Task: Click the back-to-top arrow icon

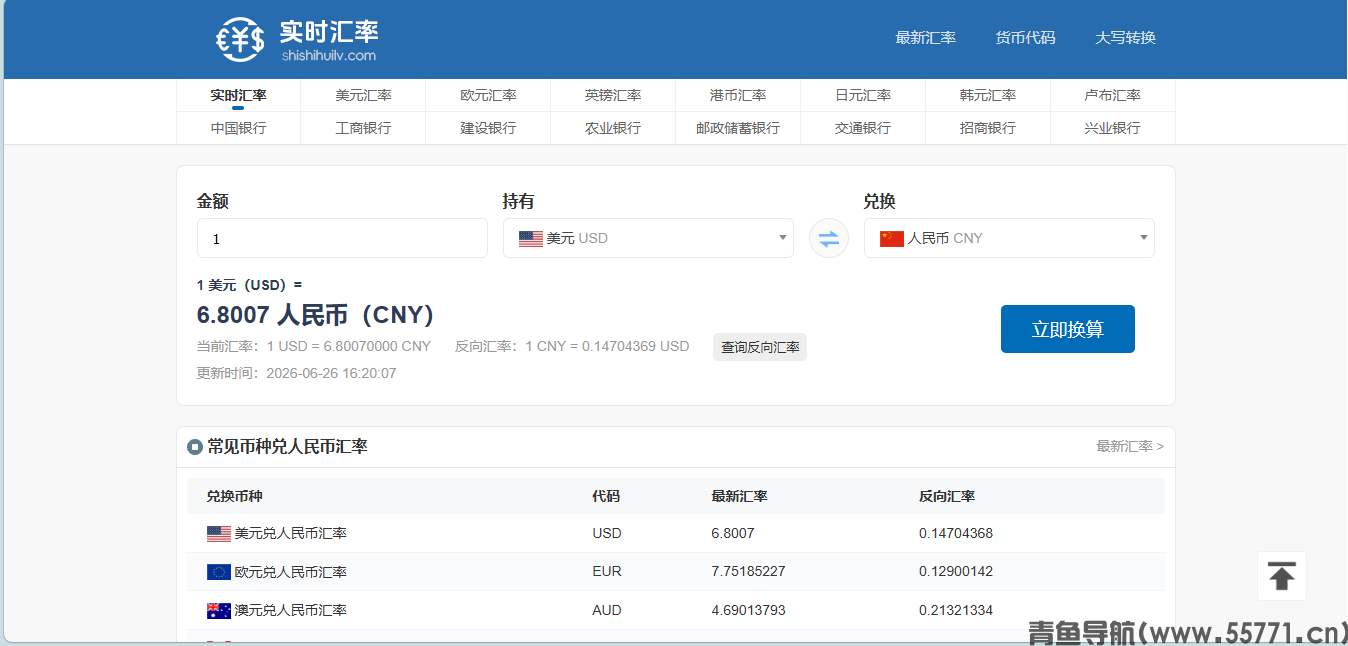Action: tap(1282, 576)
